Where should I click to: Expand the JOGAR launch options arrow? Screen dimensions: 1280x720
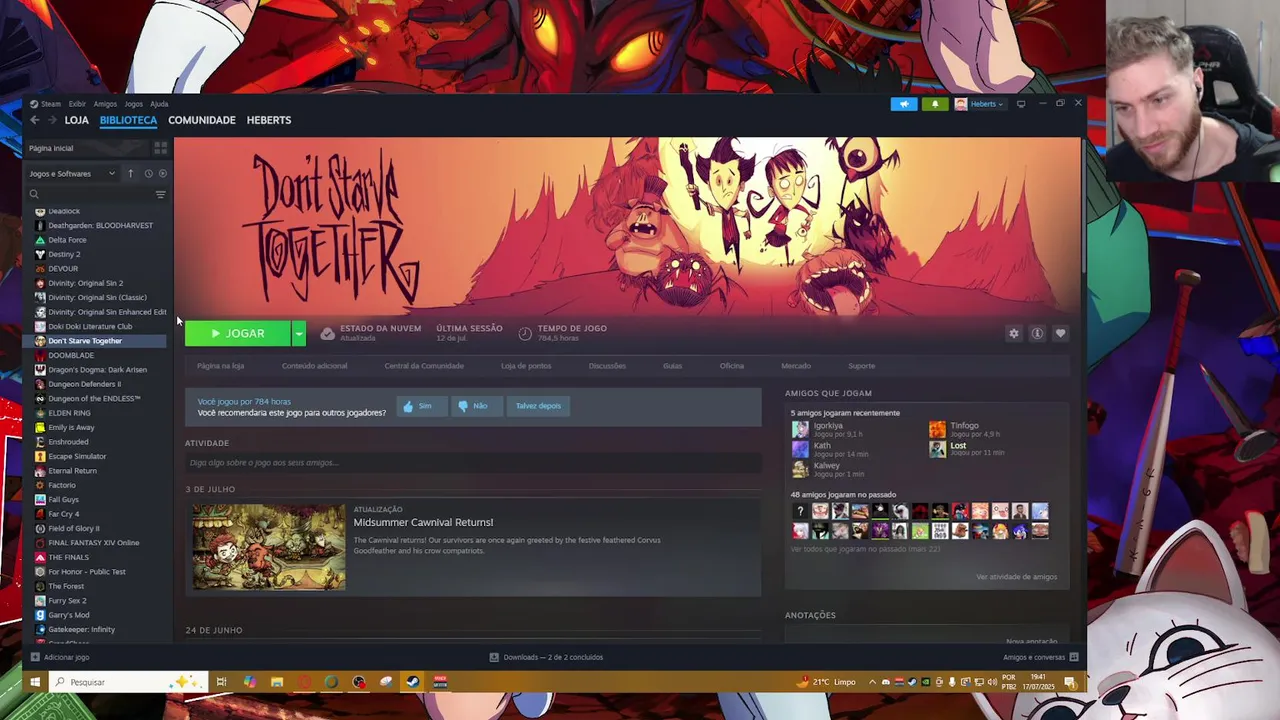tap(298, 334)
